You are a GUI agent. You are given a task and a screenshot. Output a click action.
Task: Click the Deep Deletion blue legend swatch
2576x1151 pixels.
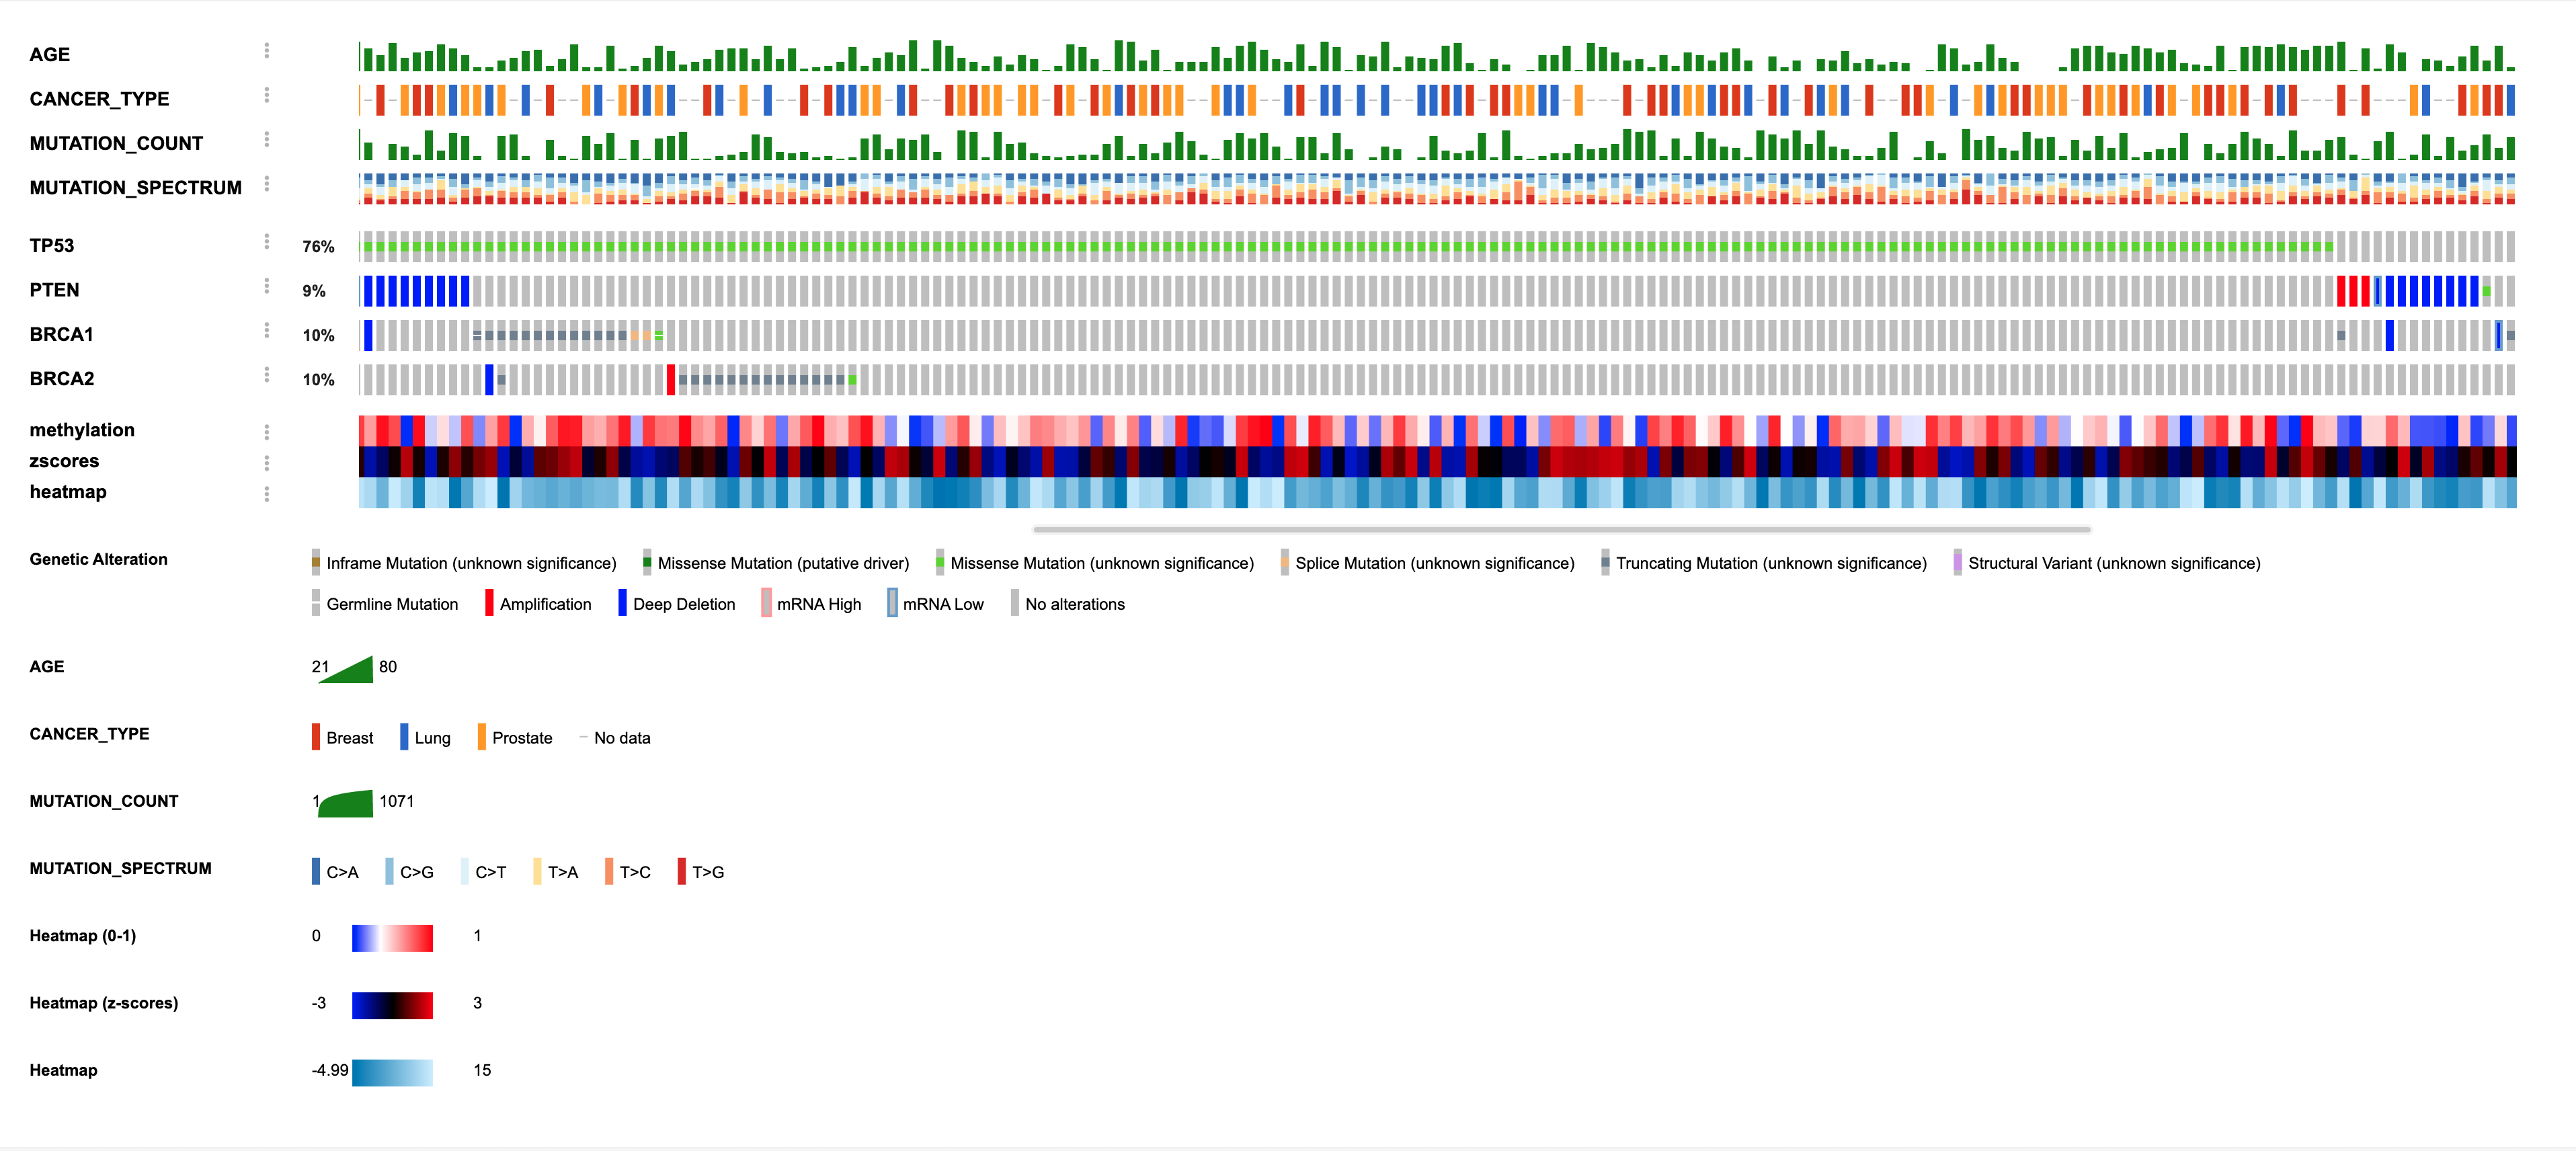click(622, 603)
